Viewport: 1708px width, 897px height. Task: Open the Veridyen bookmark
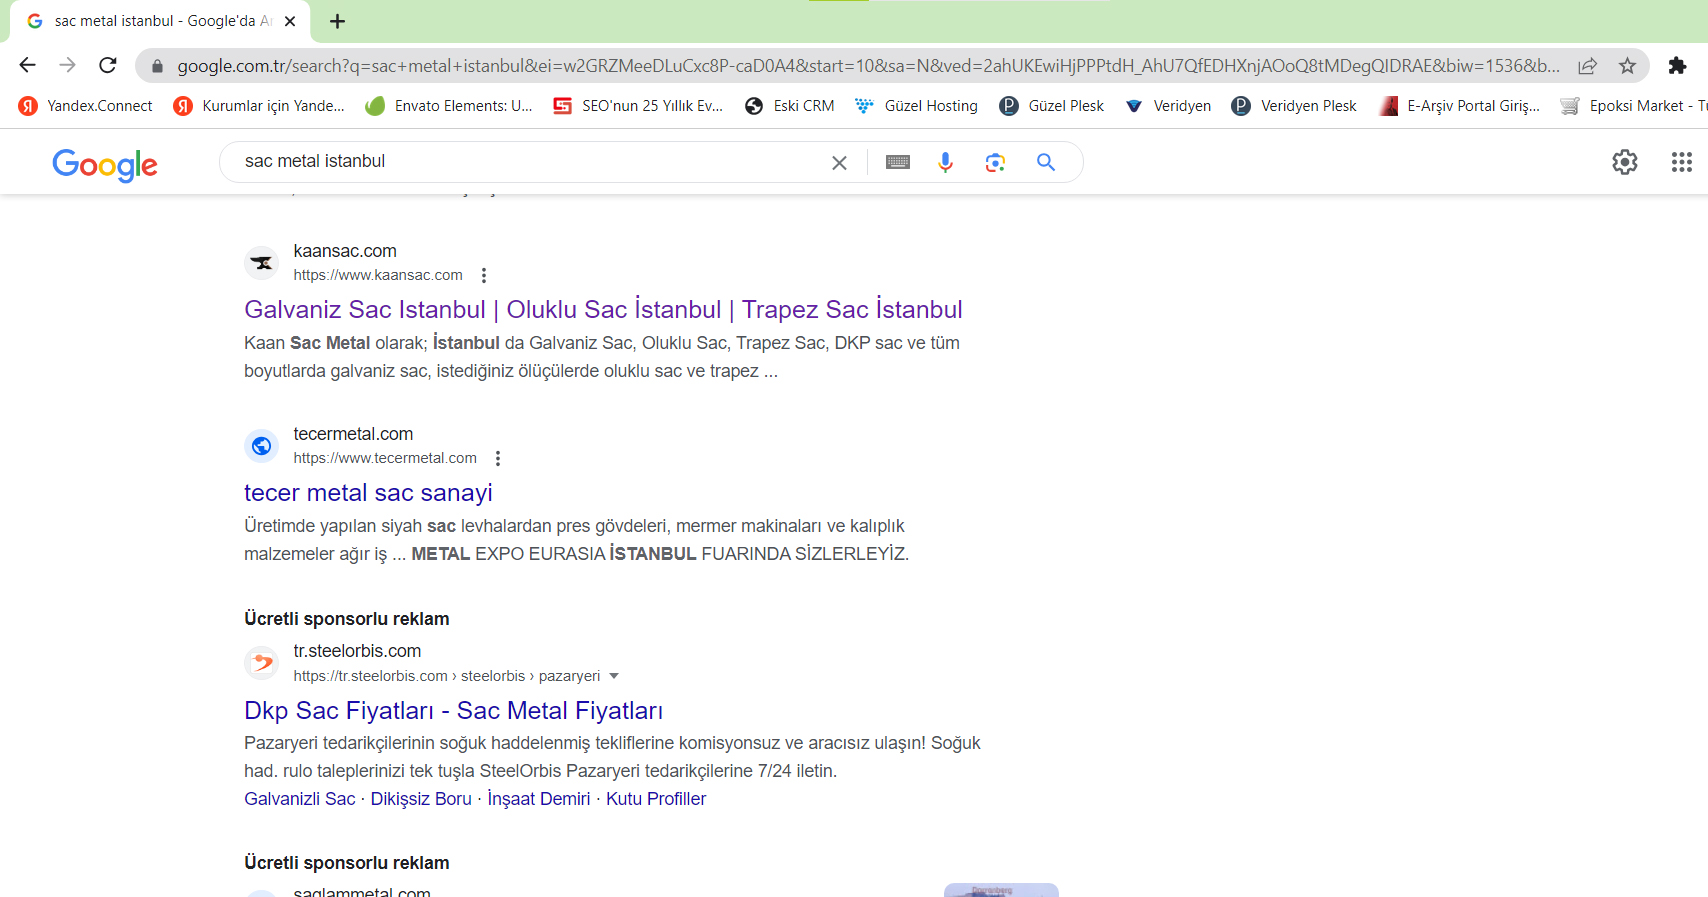tap(1168, 106)
